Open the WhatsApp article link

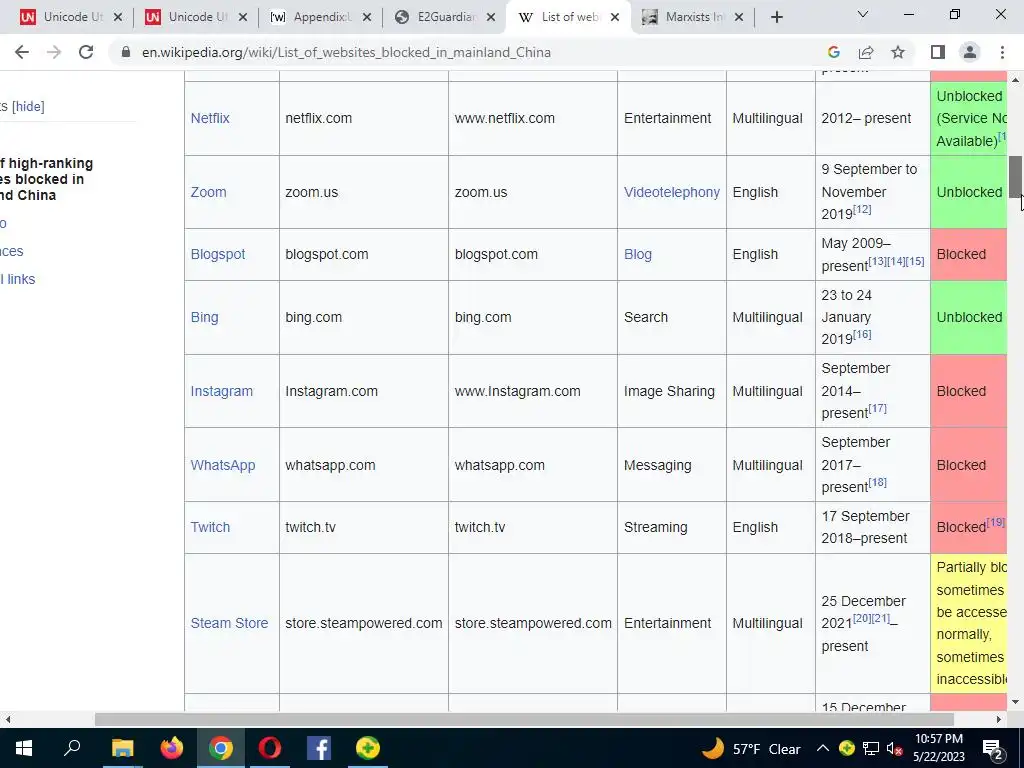point(223,465)
